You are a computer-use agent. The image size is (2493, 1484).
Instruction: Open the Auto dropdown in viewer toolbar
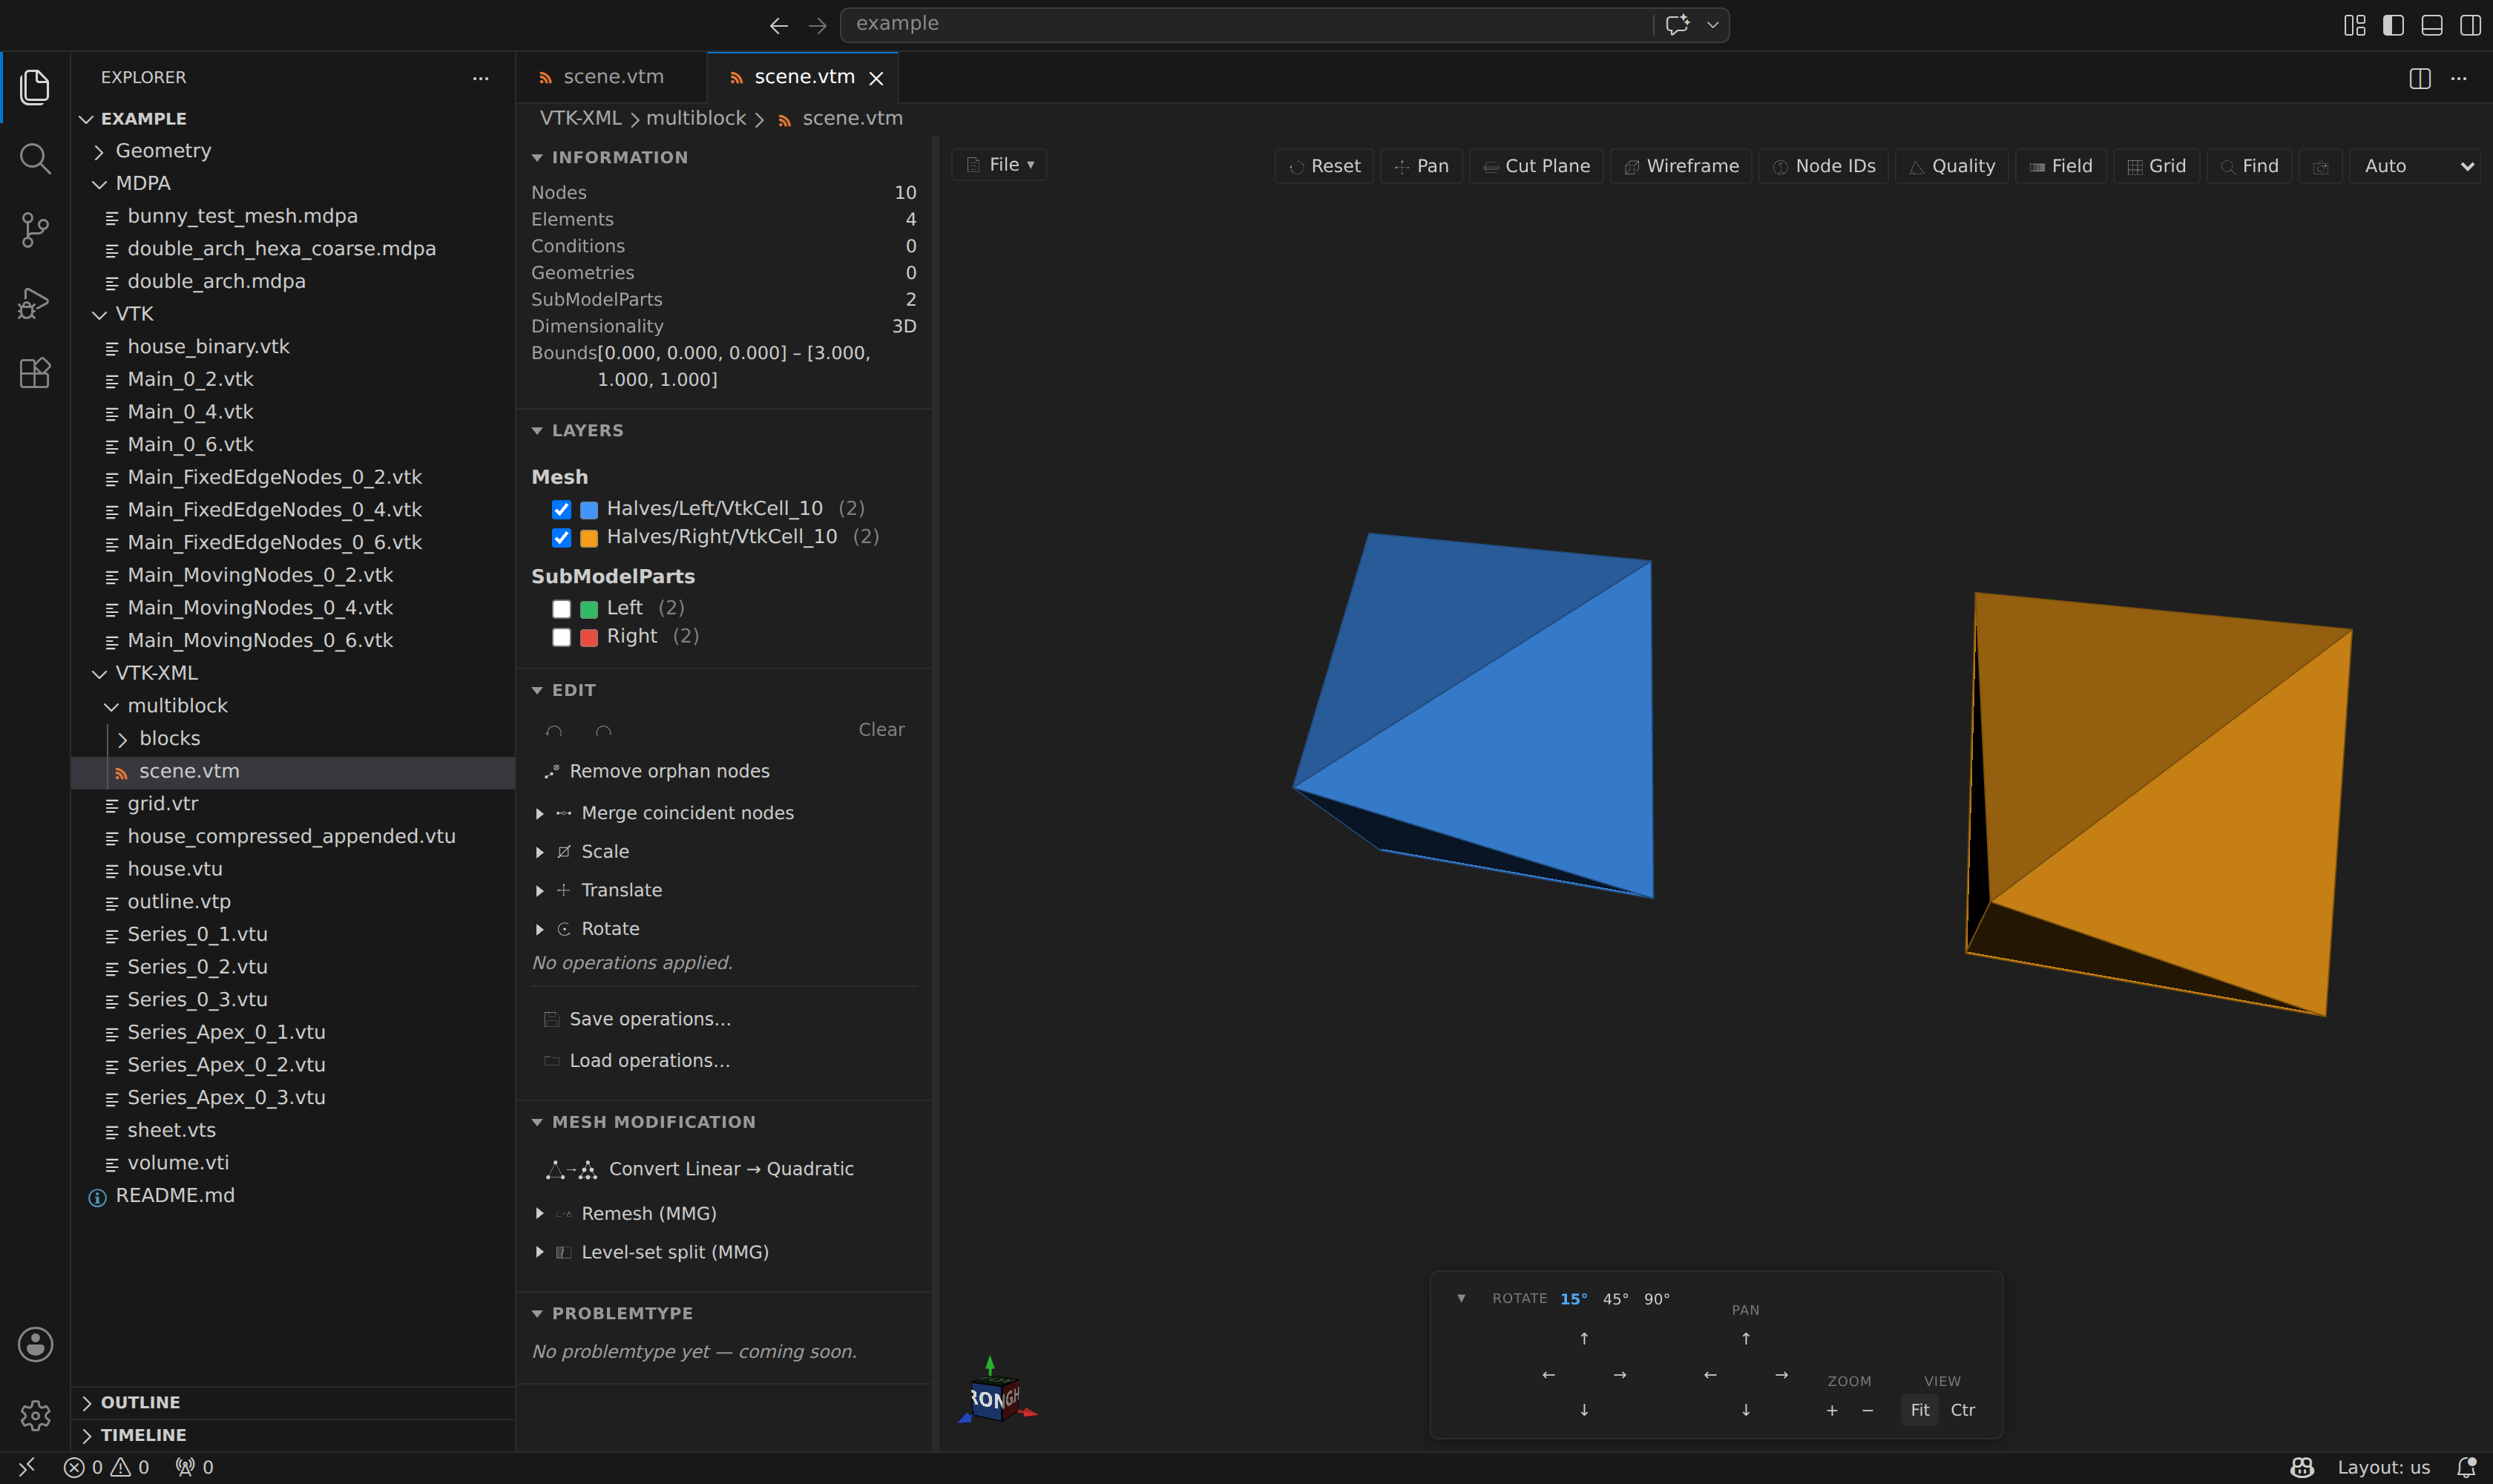[2415, 166]
